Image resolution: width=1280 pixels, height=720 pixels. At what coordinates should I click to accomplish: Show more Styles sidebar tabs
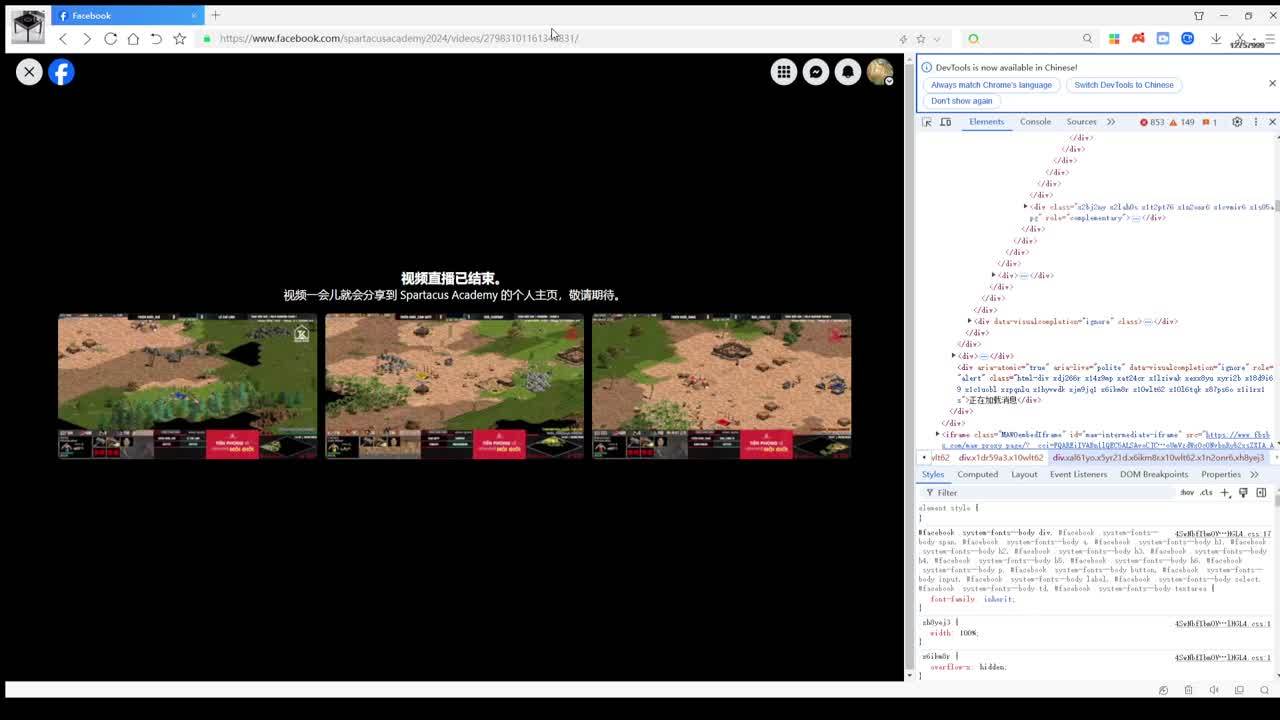pos(1254,474)
